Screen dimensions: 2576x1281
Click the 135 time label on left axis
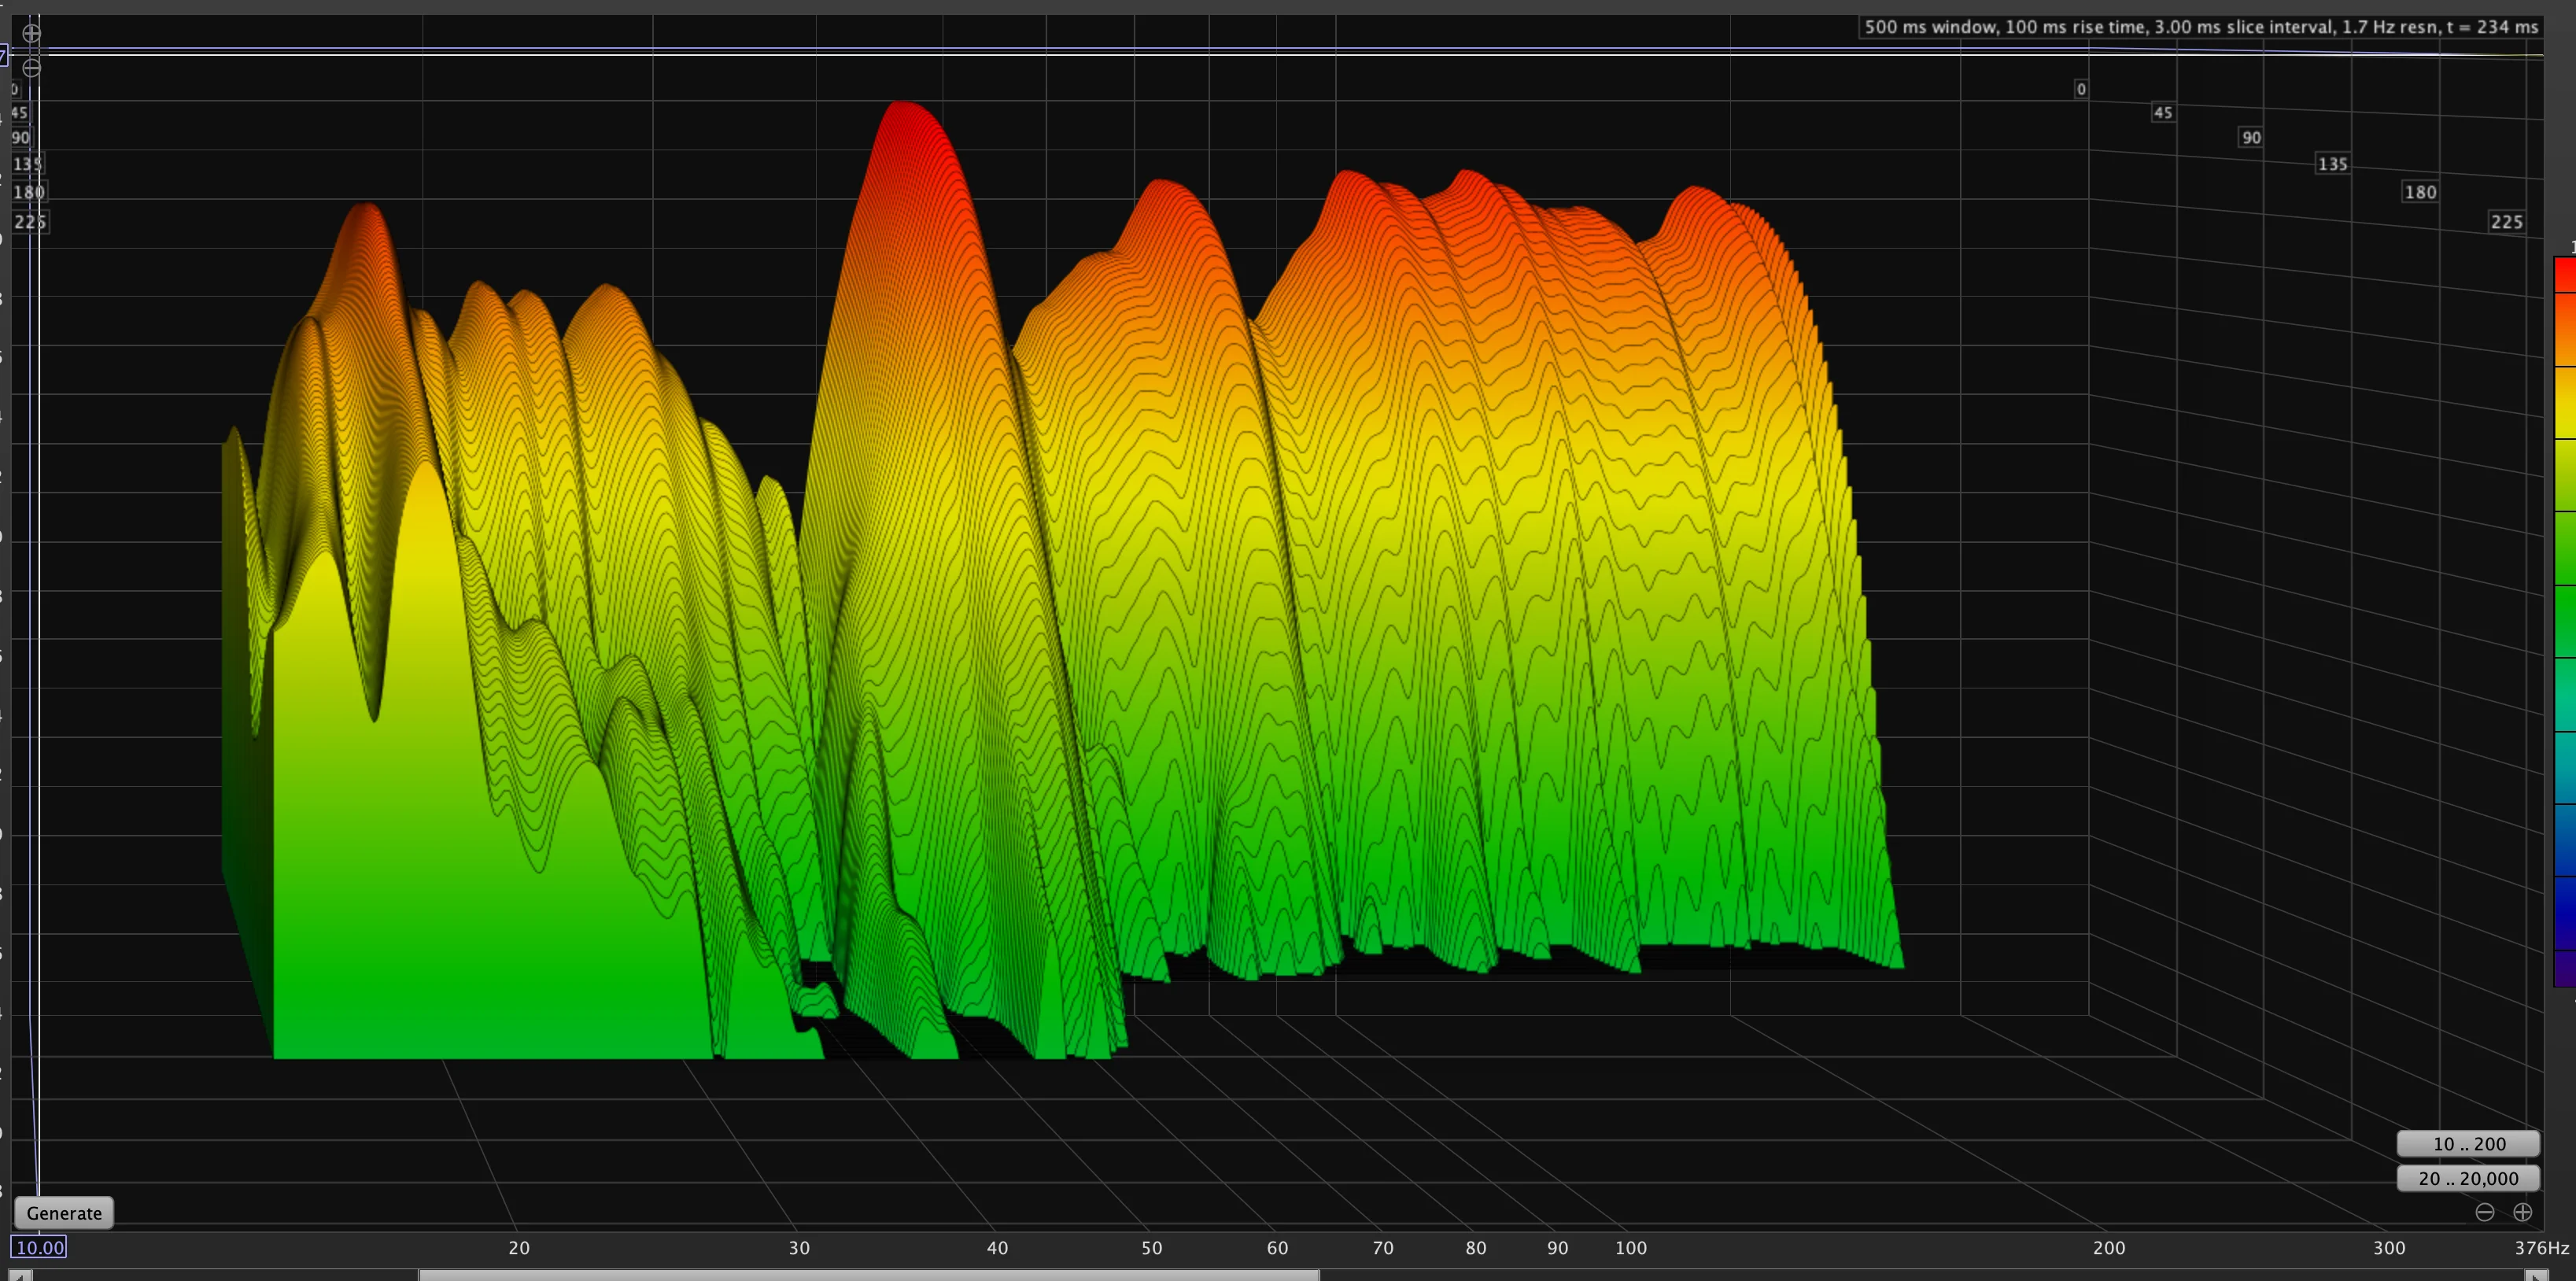point(28,163)
